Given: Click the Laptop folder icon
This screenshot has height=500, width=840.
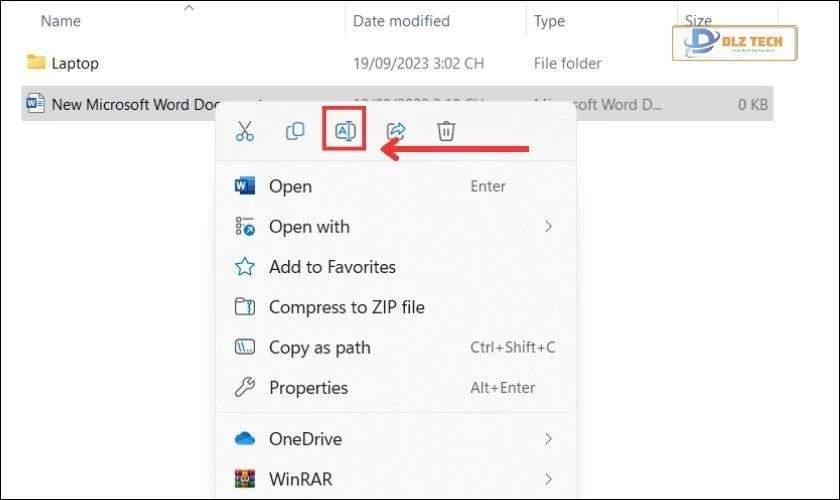Looking at the screenshot, I should (36, 63).
